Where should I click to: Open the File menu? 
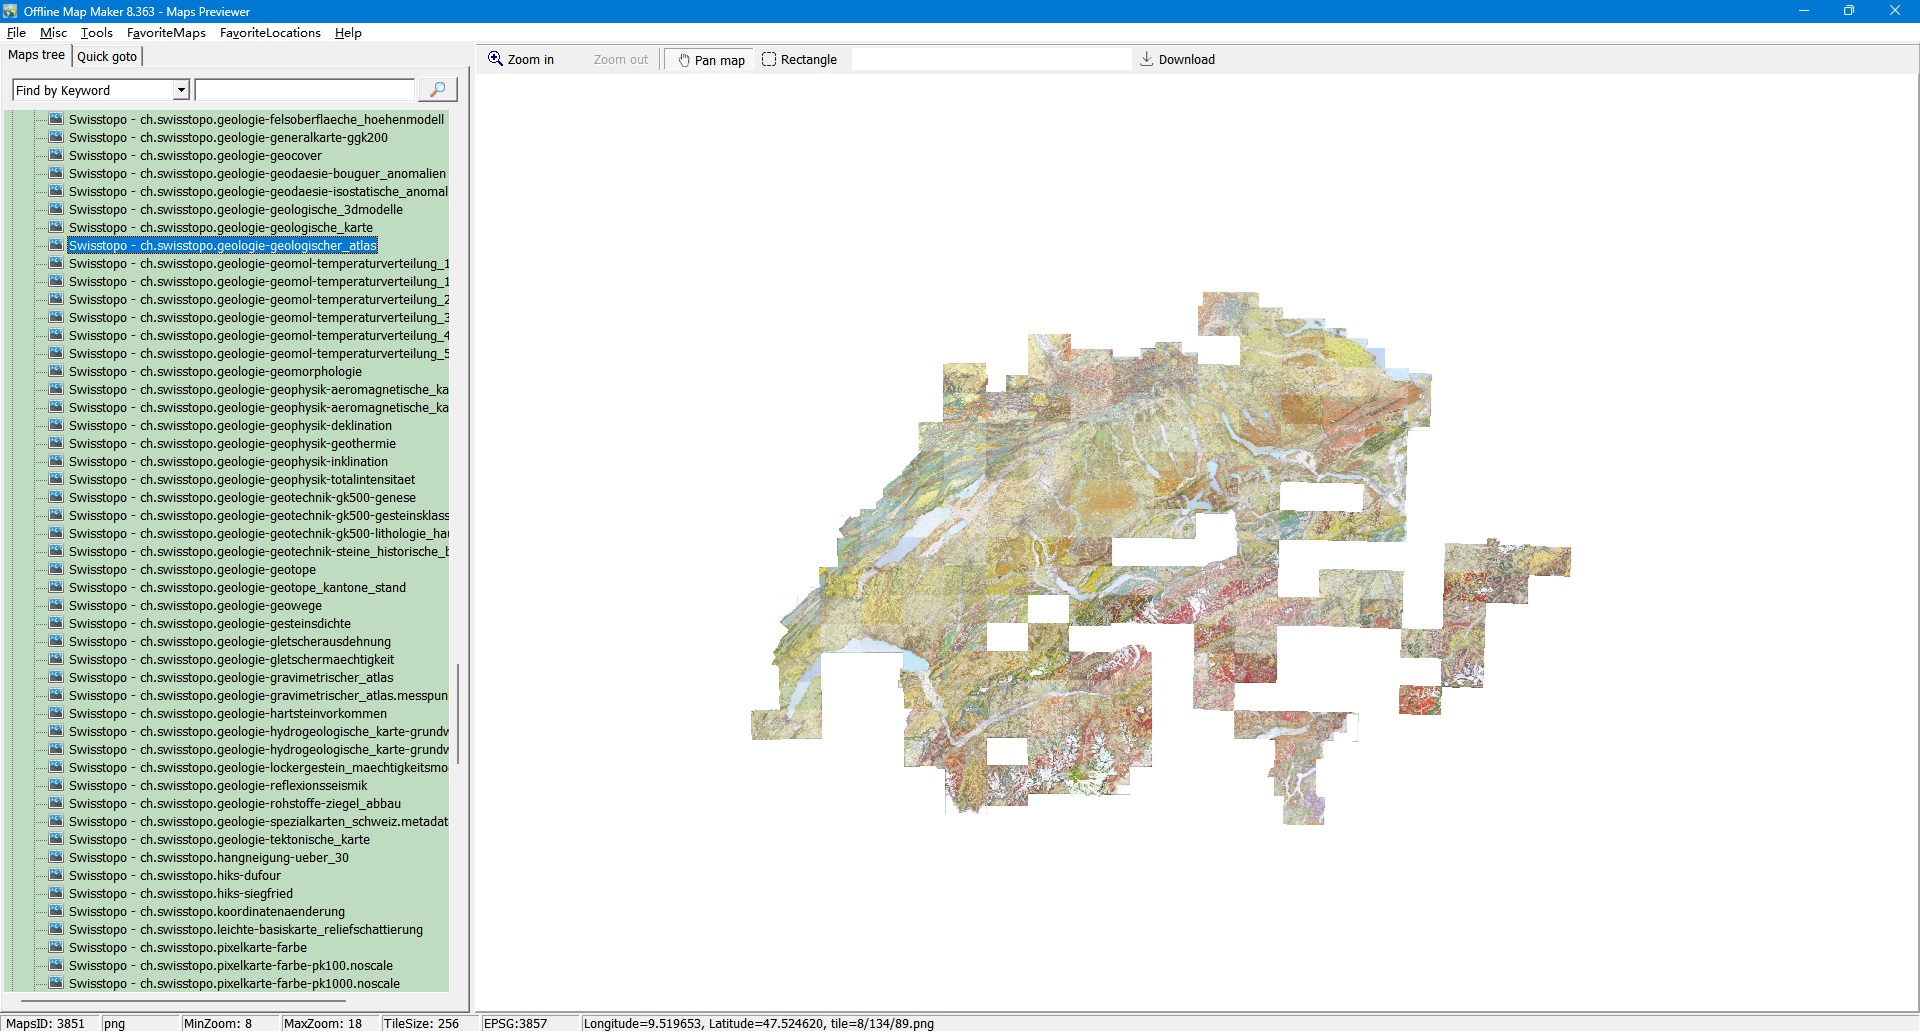coord(16,33)
